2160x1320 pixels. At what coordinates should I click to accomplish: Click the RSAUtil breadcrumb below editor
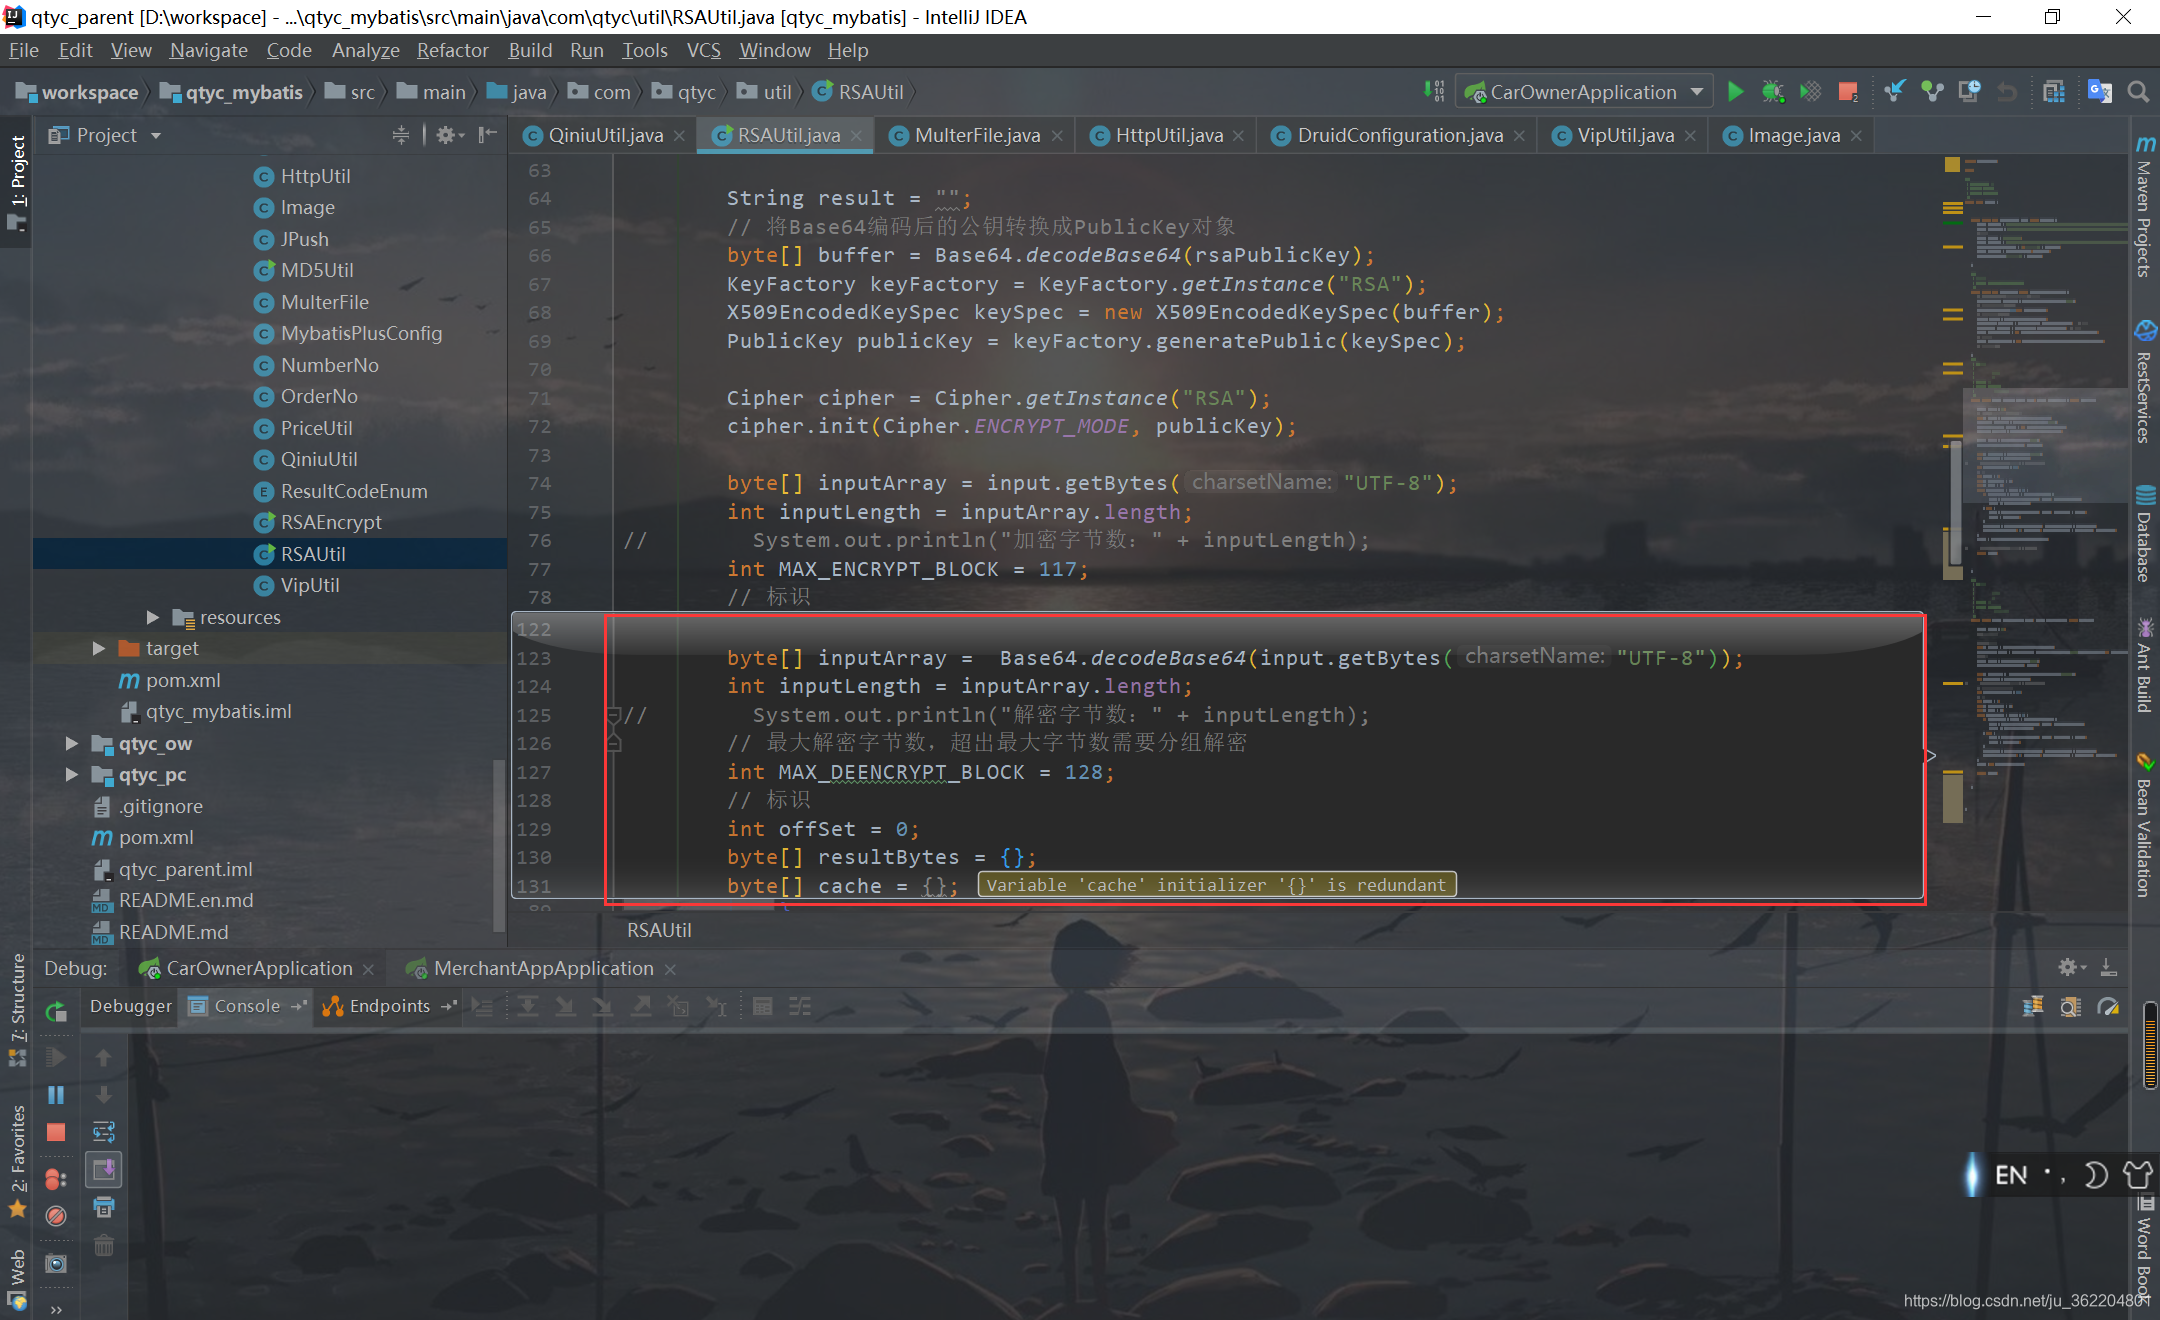click(659, 930)
